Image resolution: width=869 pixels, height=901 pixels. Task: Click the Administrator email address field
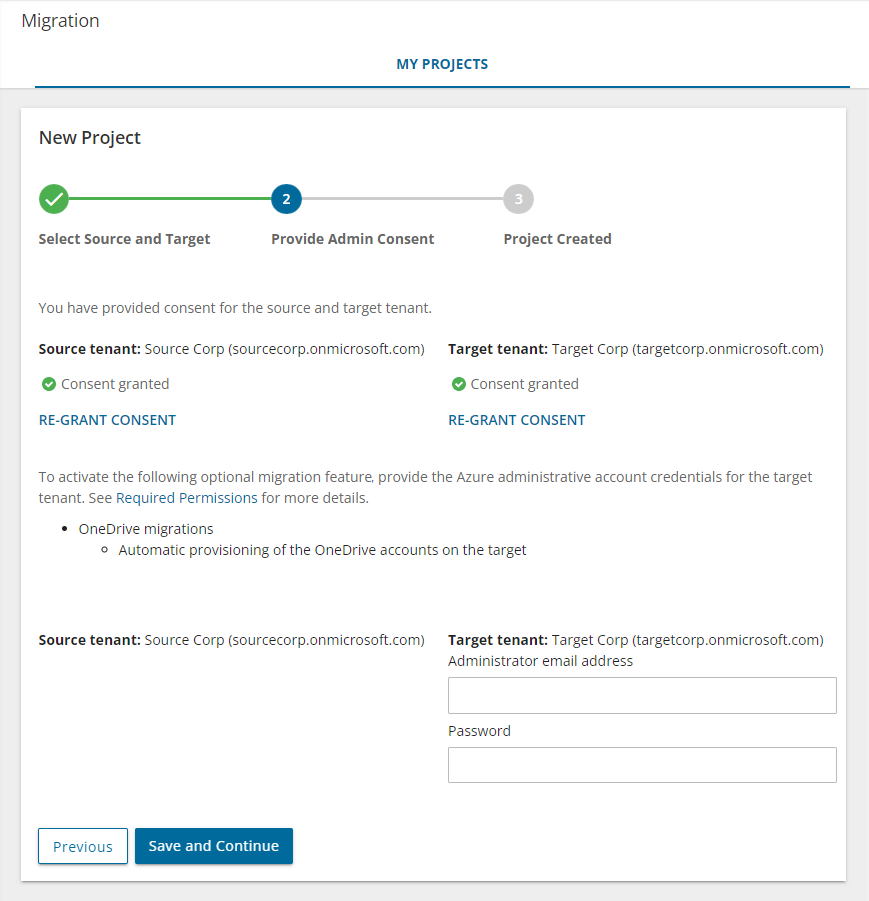pyautogui.click(x=642, y=695)
